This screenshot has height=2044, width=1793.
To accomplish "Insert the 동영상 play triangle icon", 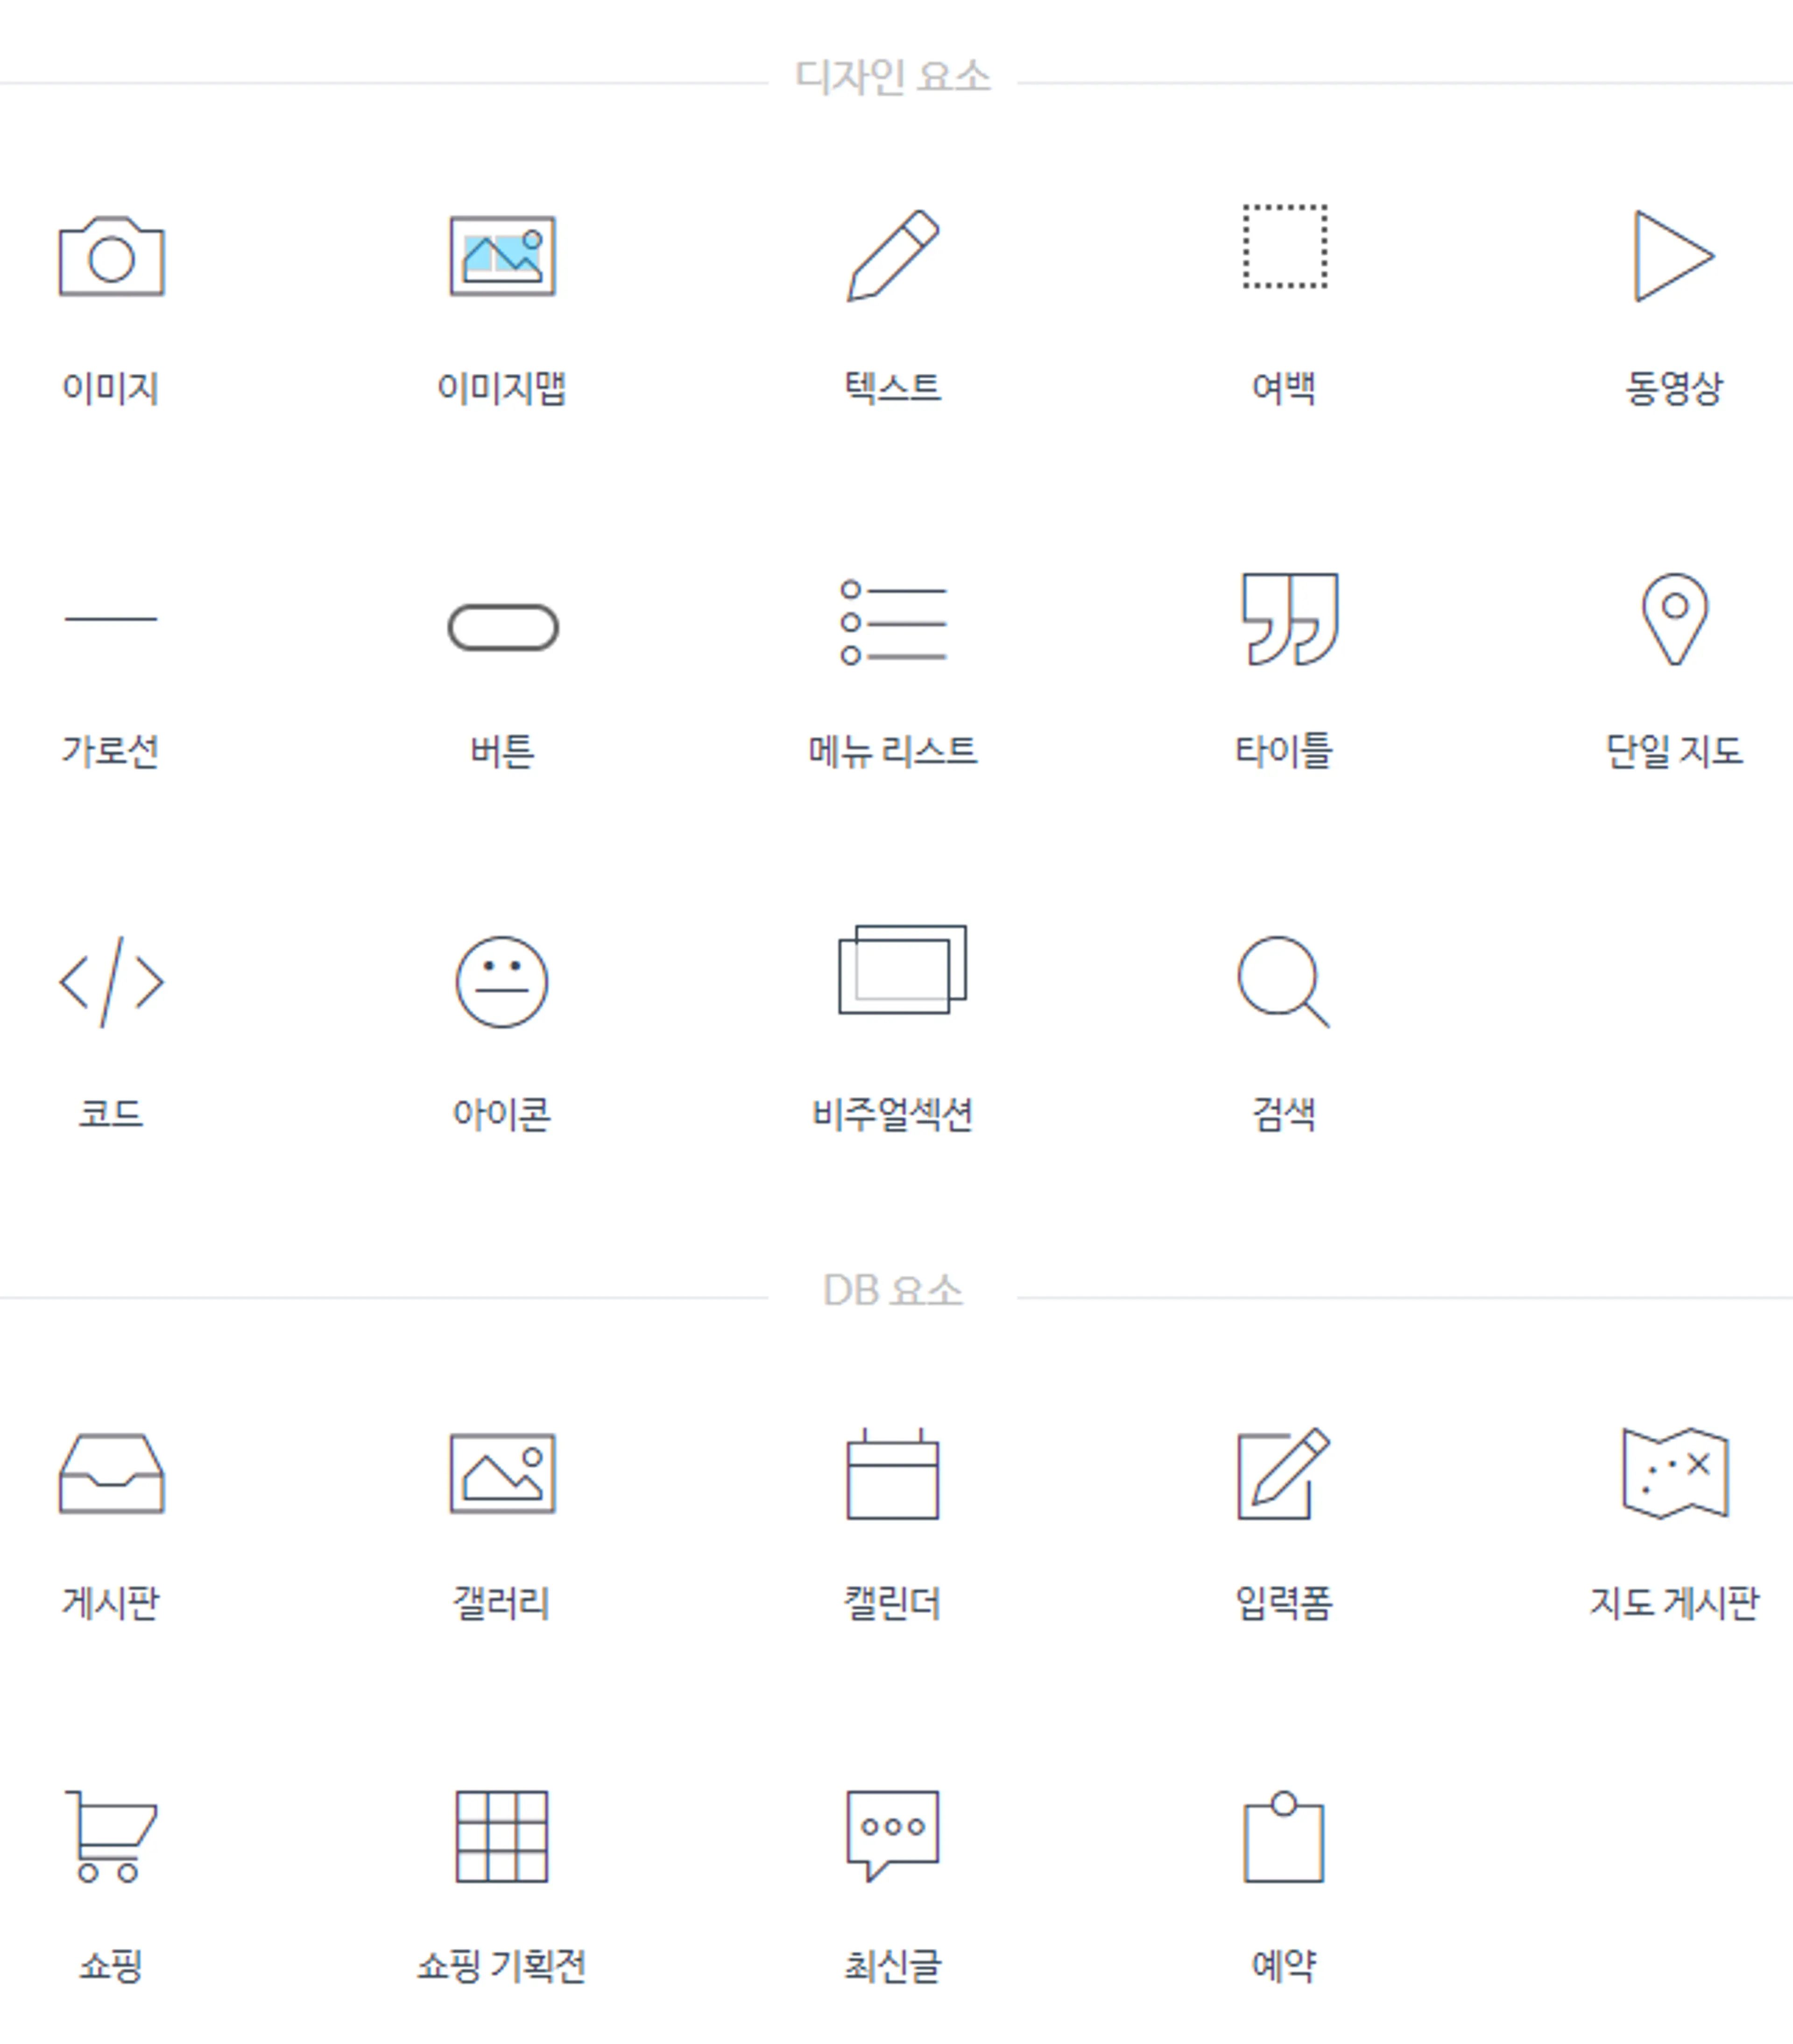I will point(1675,255).
